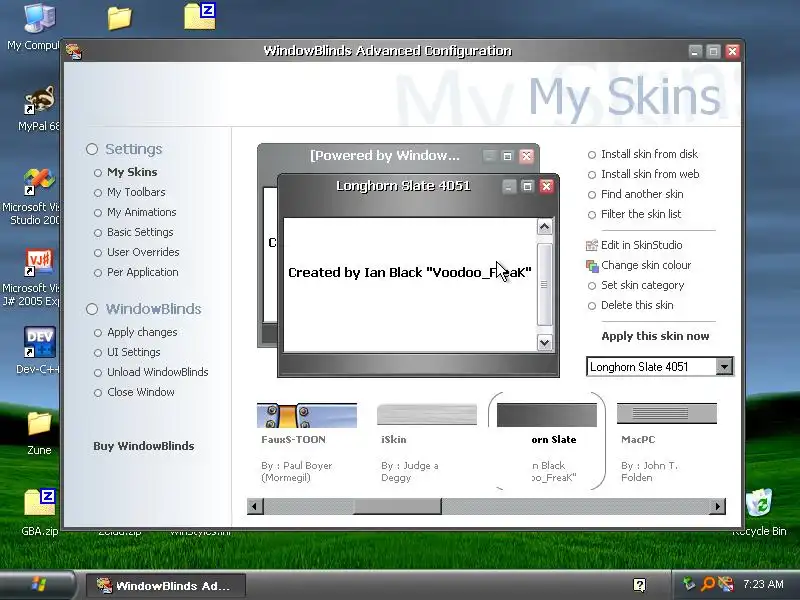This screenshot has width=800, height=600.
Task: Click the Powered by Window... preview close button
Action: click(x=527, y=156)
